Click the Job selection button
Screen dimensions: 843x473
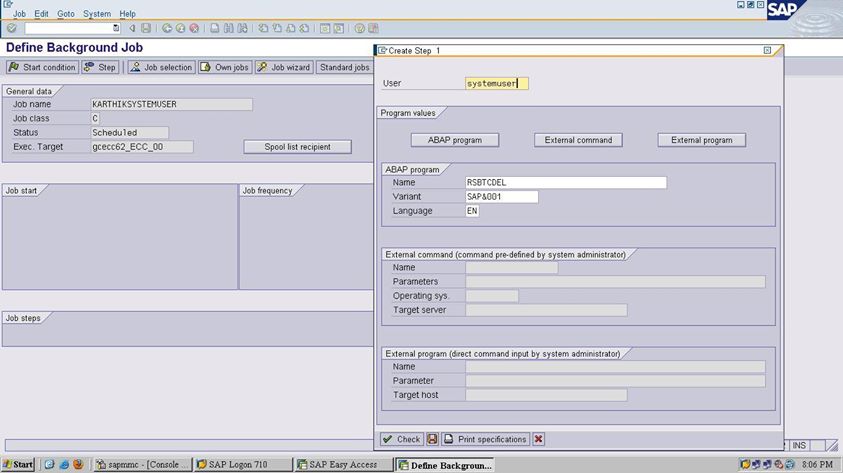pos(161,67)
